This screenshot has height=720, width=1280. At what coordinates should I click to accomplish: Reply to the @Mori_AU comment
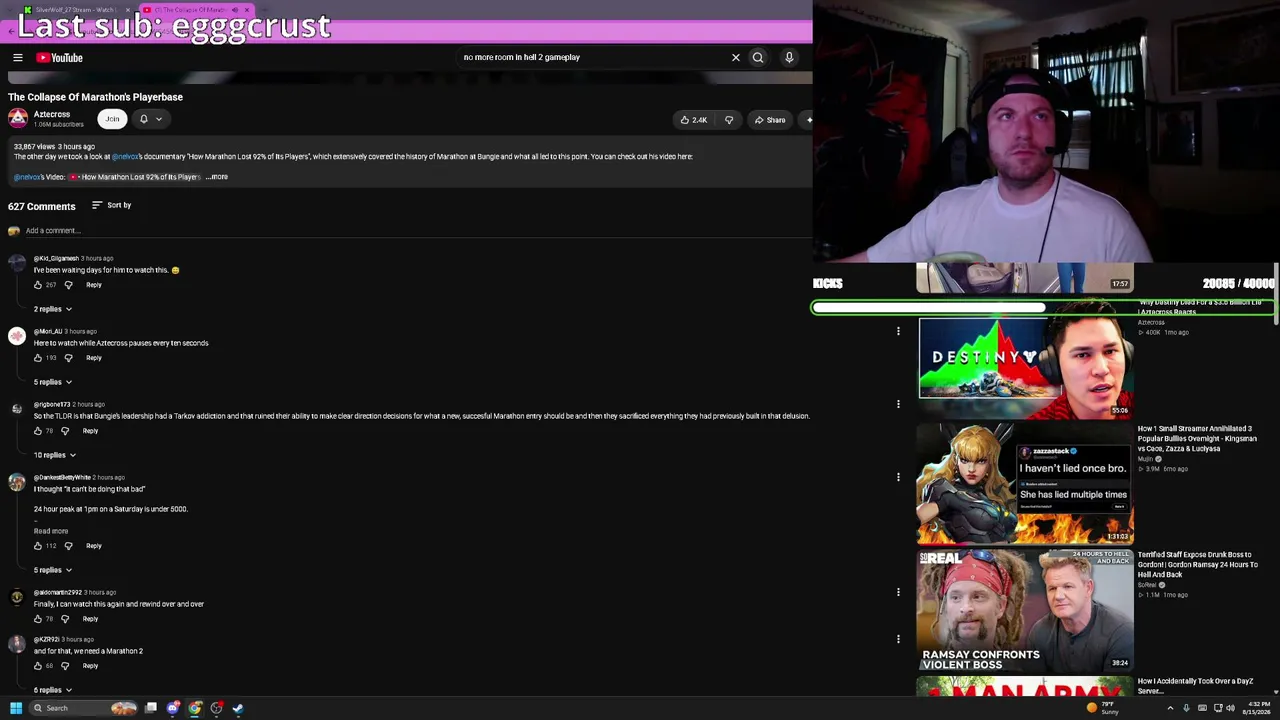click(x=94, y=358)
